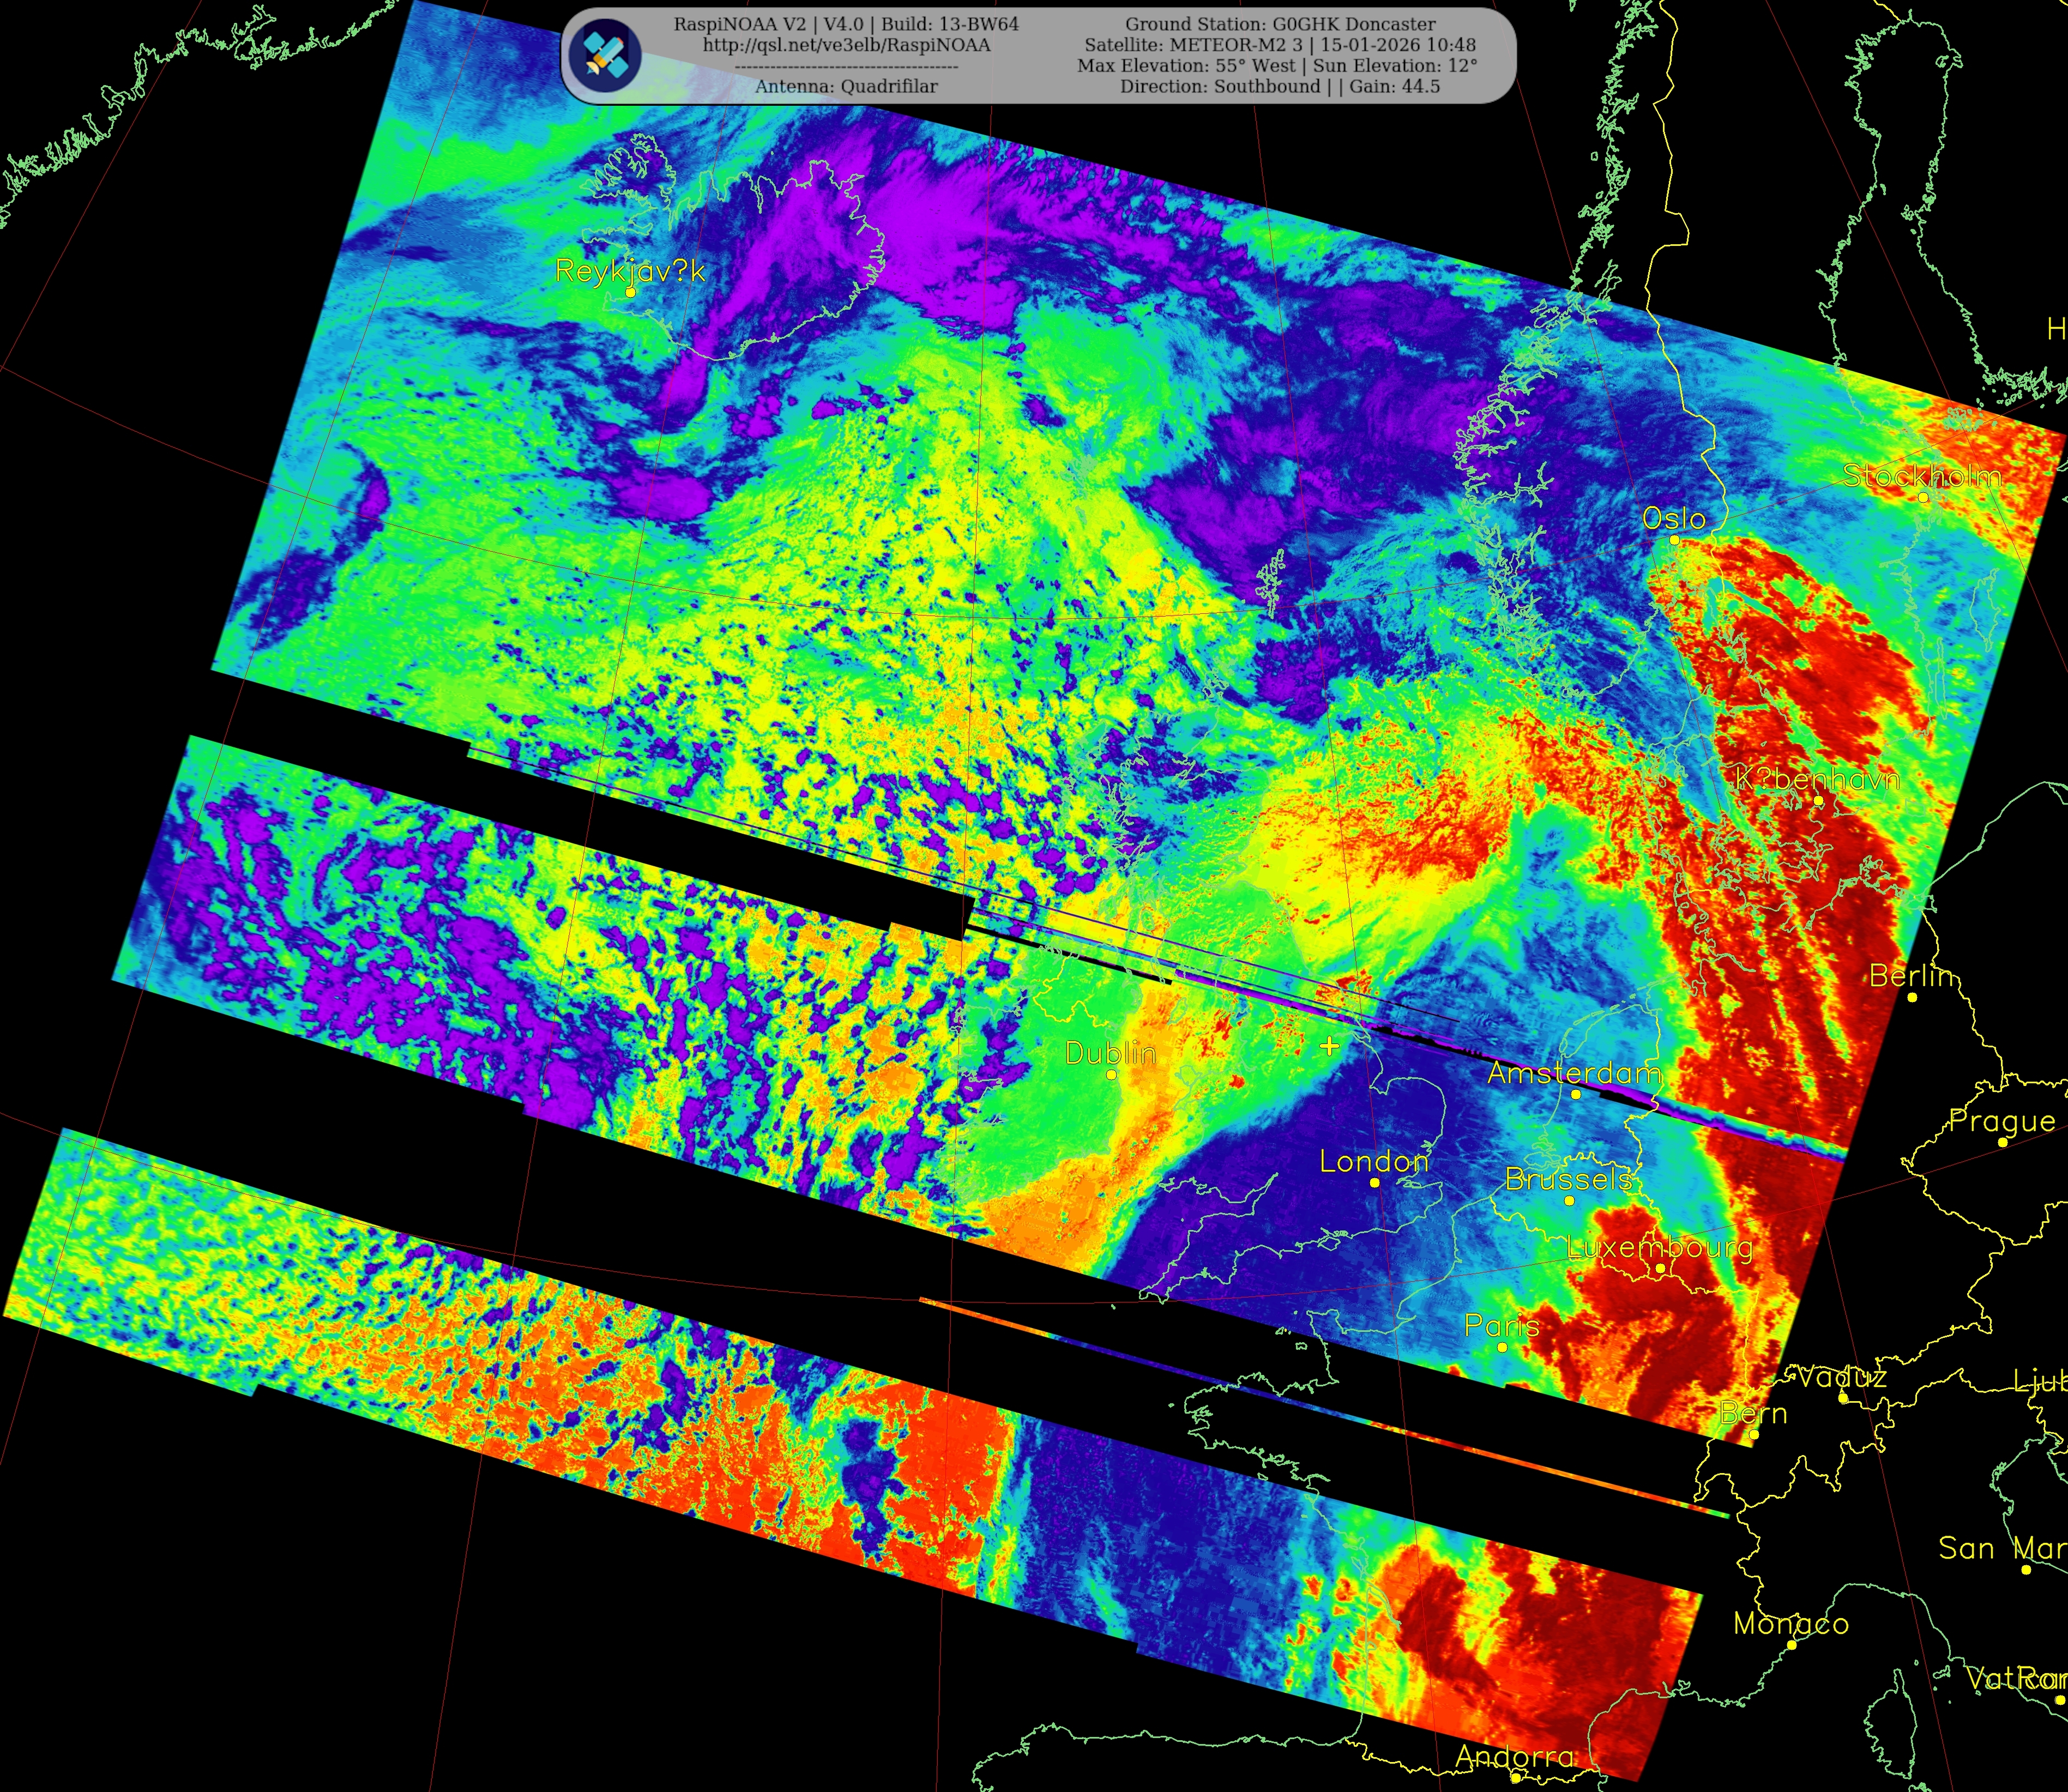
Task: Click the Satellite METEOR-M2 3 header line
Action: pyautogui.click(x=1280, y=45)
